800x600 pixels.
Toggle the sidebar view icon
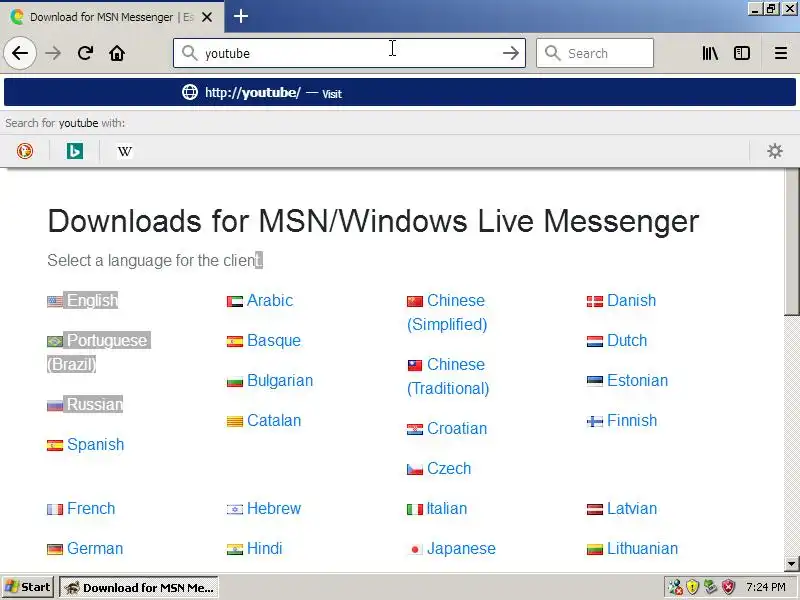[742, 53]
